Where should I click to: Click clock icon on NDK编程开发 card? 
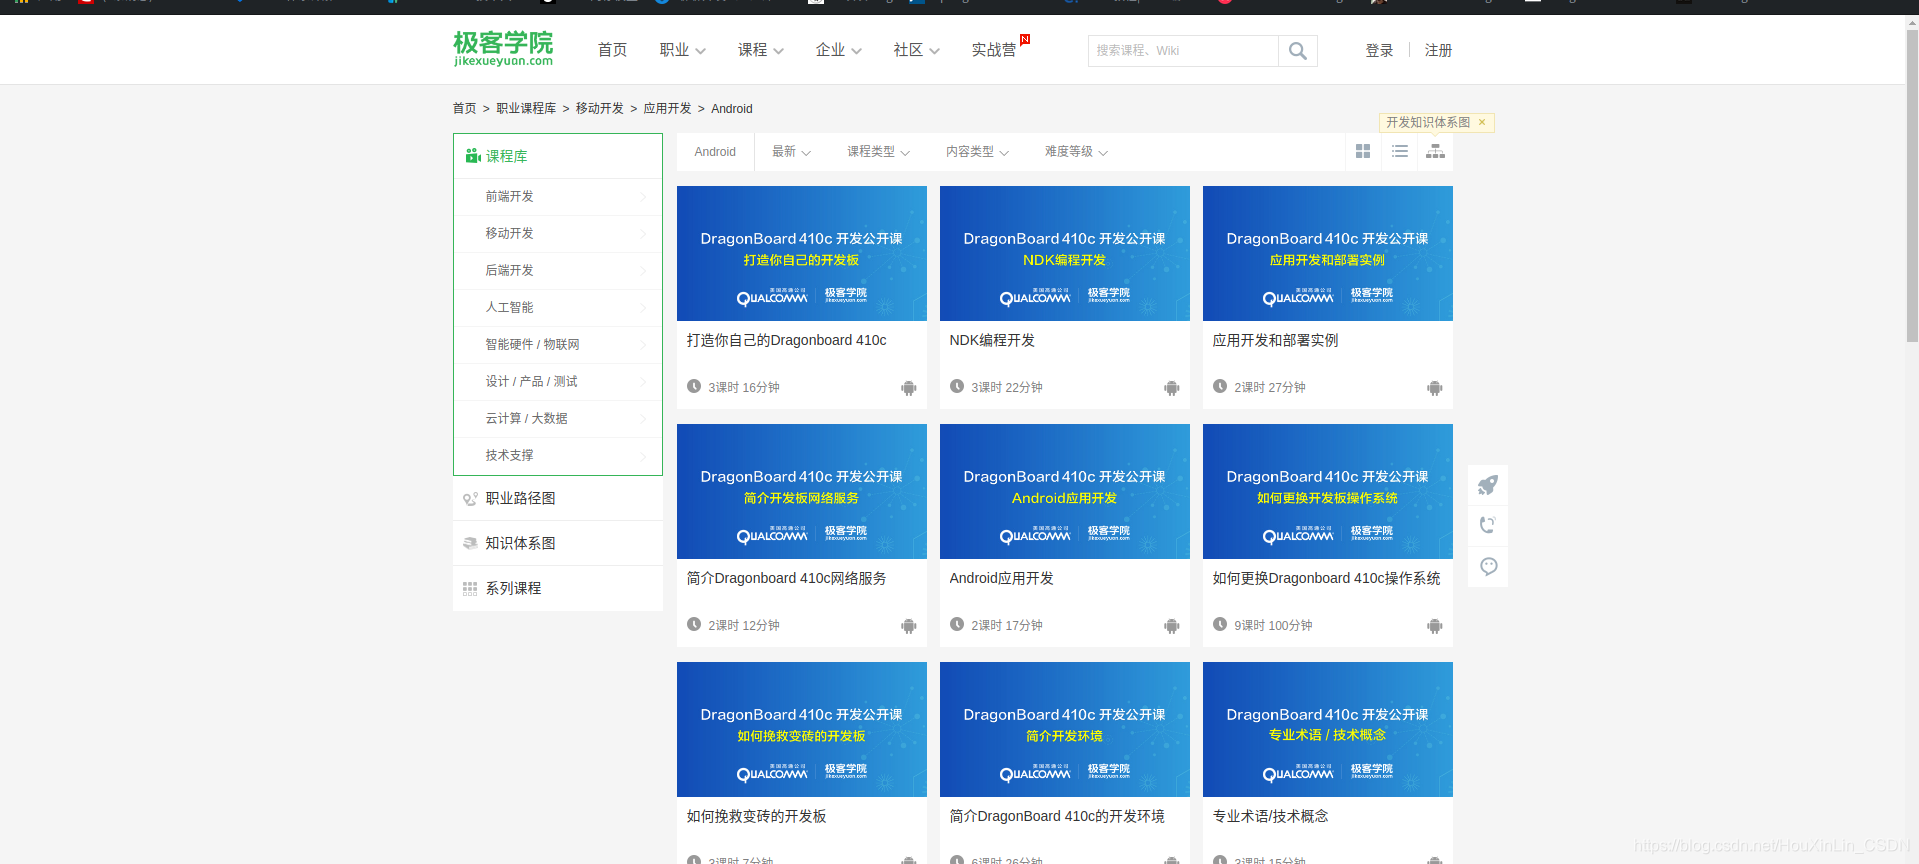click(x=957, y=386)
